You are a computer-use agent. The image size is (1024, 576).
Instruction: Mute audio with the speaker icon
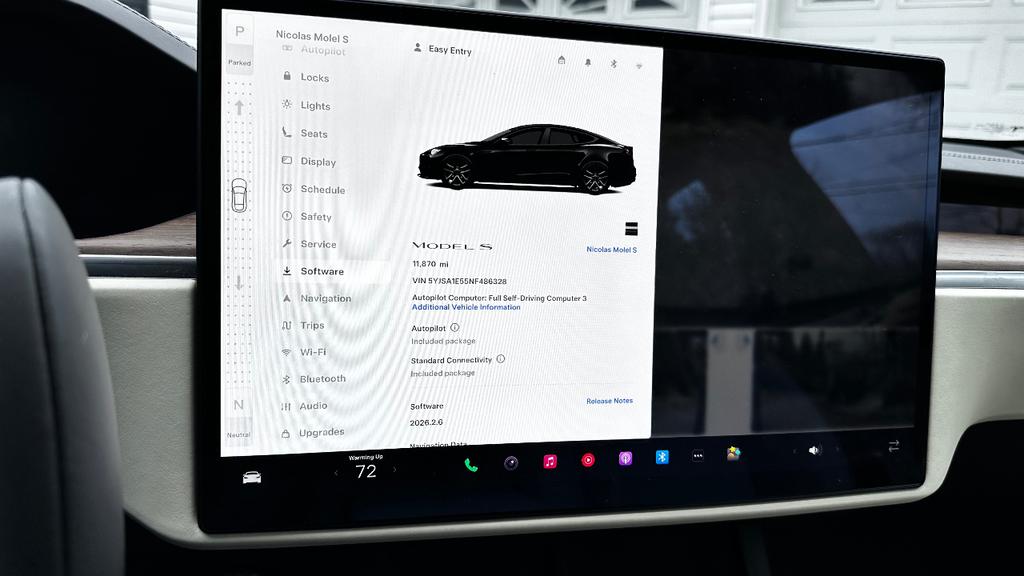814,450
